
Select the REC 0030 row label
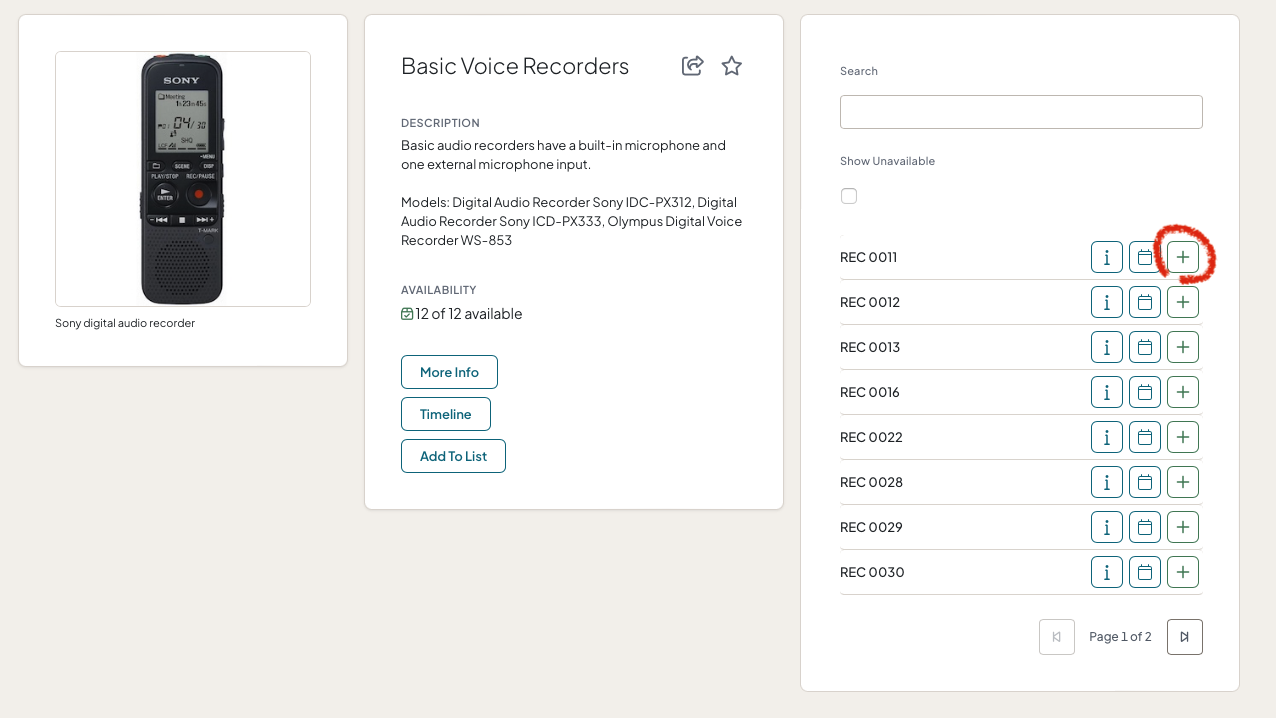[872, 572]
